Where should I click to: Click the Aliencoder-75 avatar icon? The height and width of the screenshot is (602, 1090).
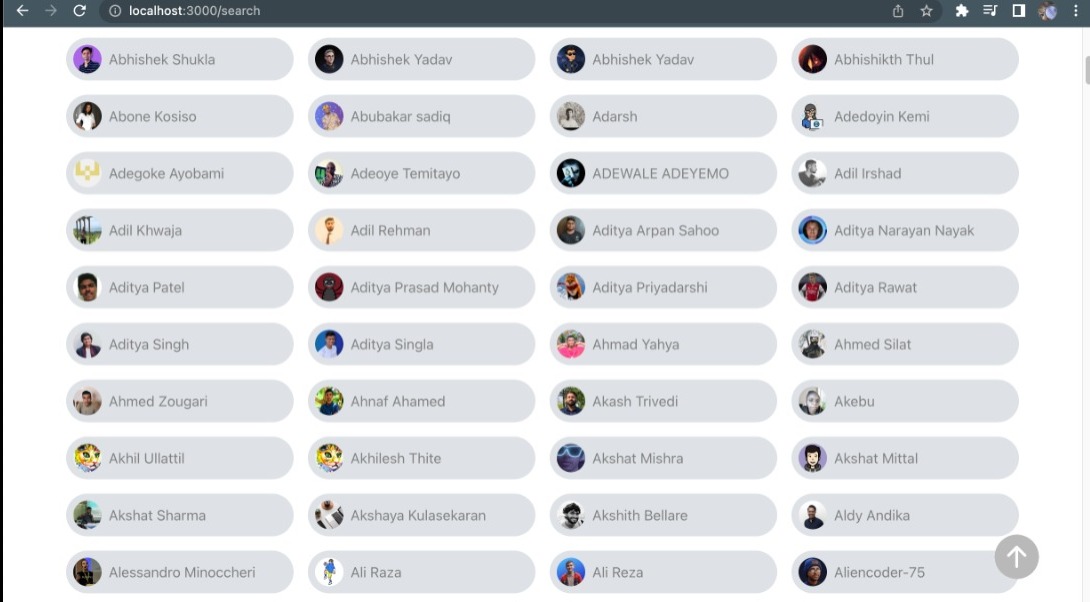pyautogui.click(x=812, y=572)
